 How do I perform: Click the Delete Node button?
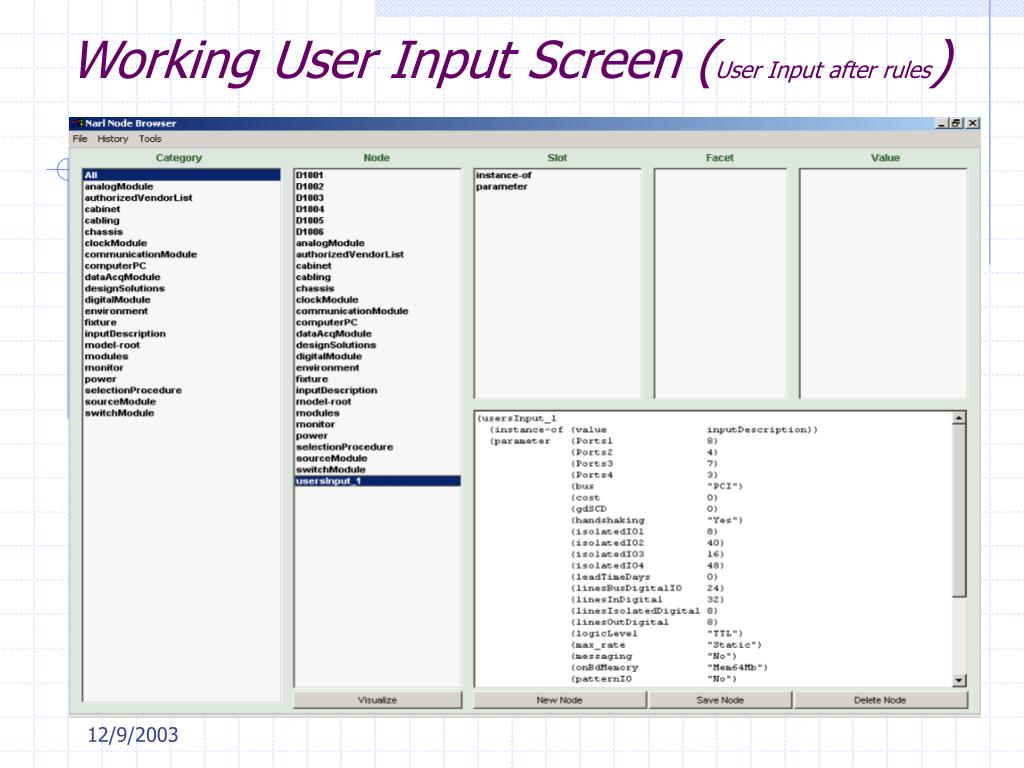880,699
